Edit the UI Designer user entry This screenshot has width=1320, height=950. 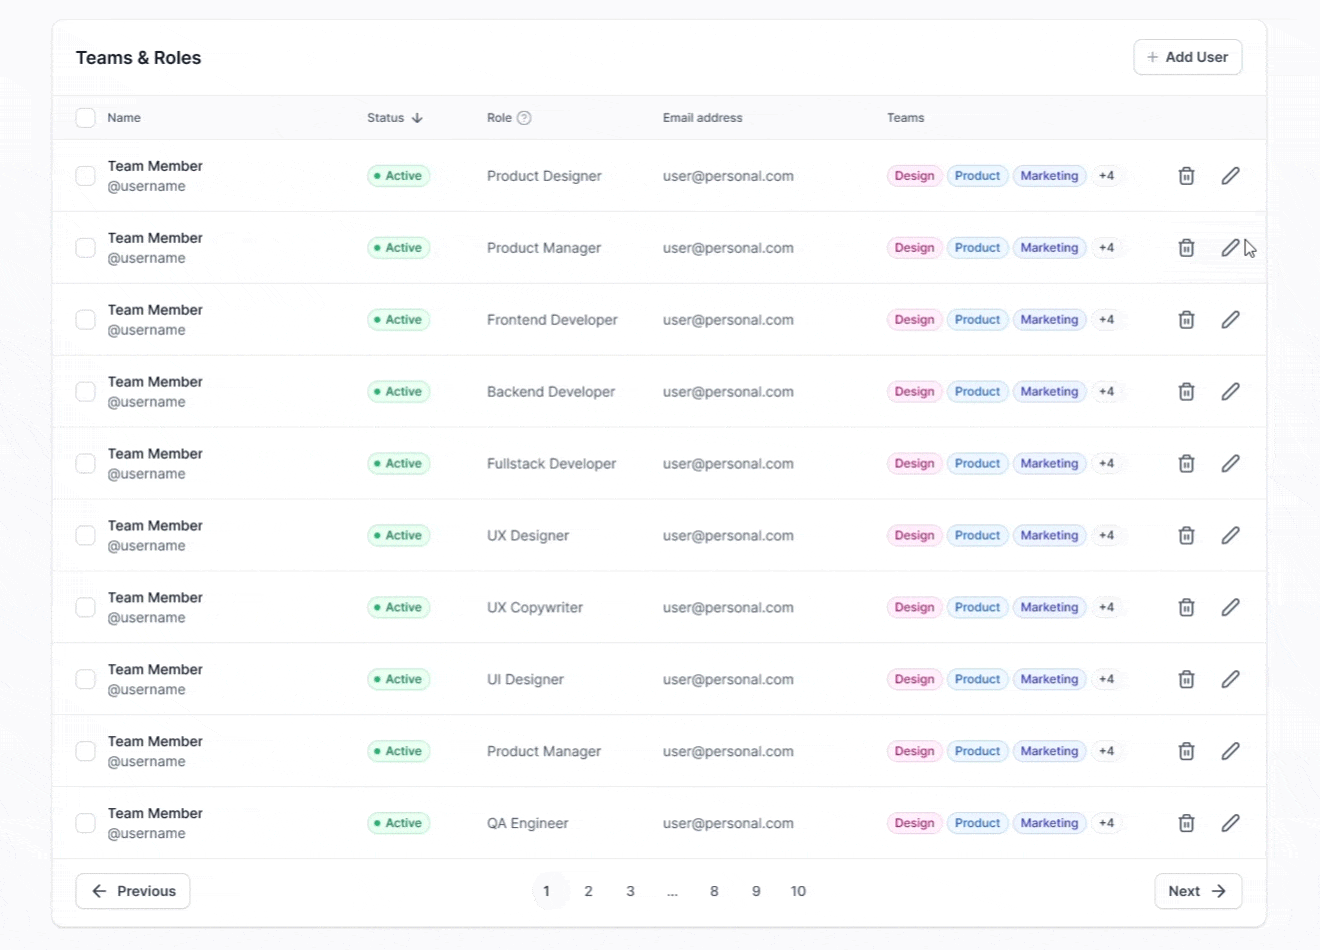[1230, 680]
